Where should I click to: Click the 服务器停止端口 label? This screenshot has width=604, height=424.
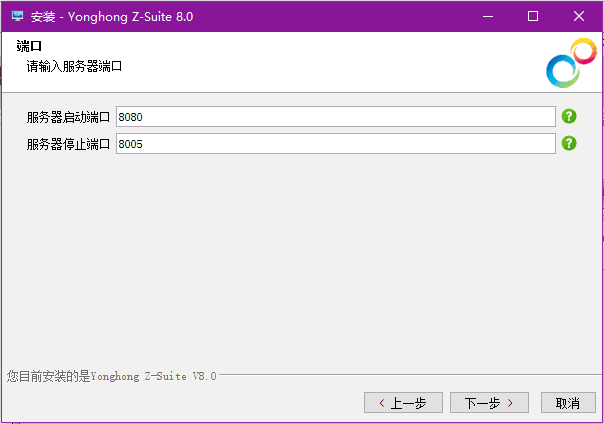coord(68,144)
